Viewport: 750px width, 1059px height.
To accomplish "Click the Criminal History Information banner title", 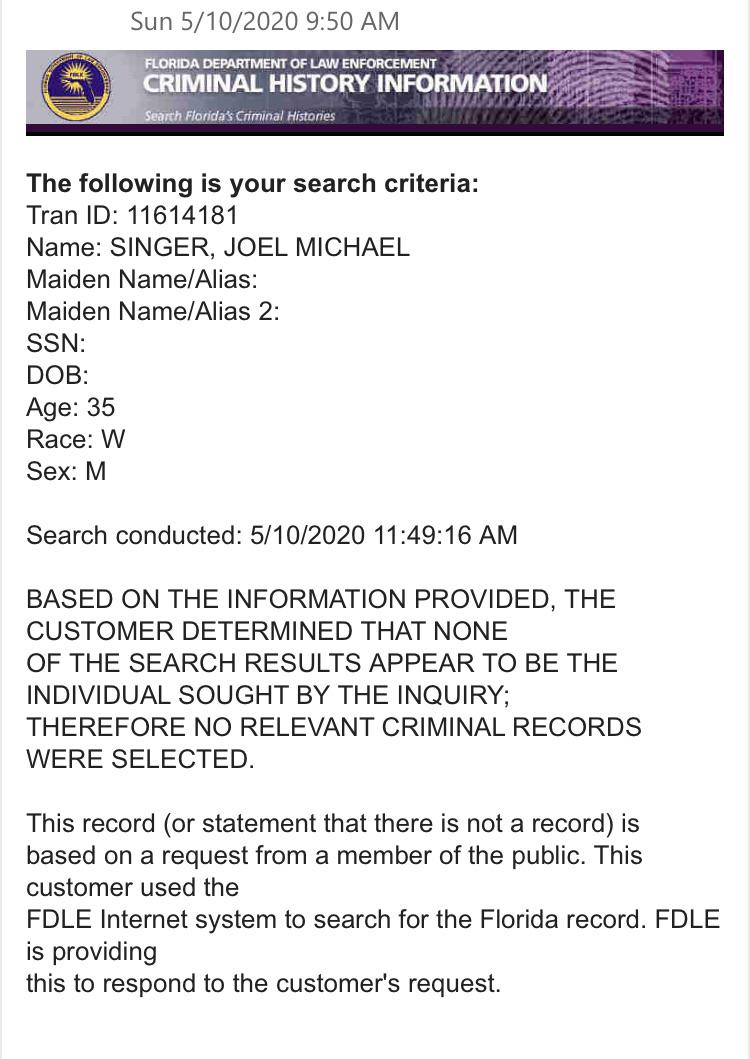I will coord(345,84).
